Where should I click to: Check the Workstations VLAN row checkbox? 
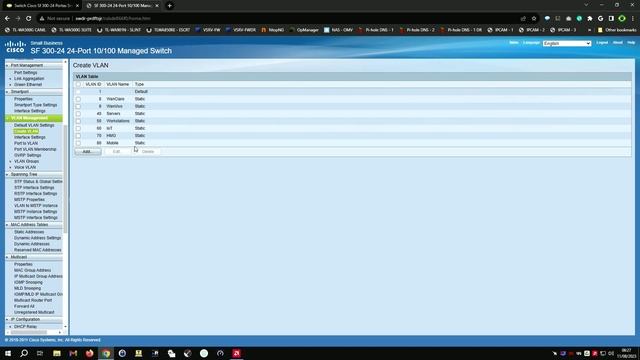pyautogui.click(x=78, y=121)
